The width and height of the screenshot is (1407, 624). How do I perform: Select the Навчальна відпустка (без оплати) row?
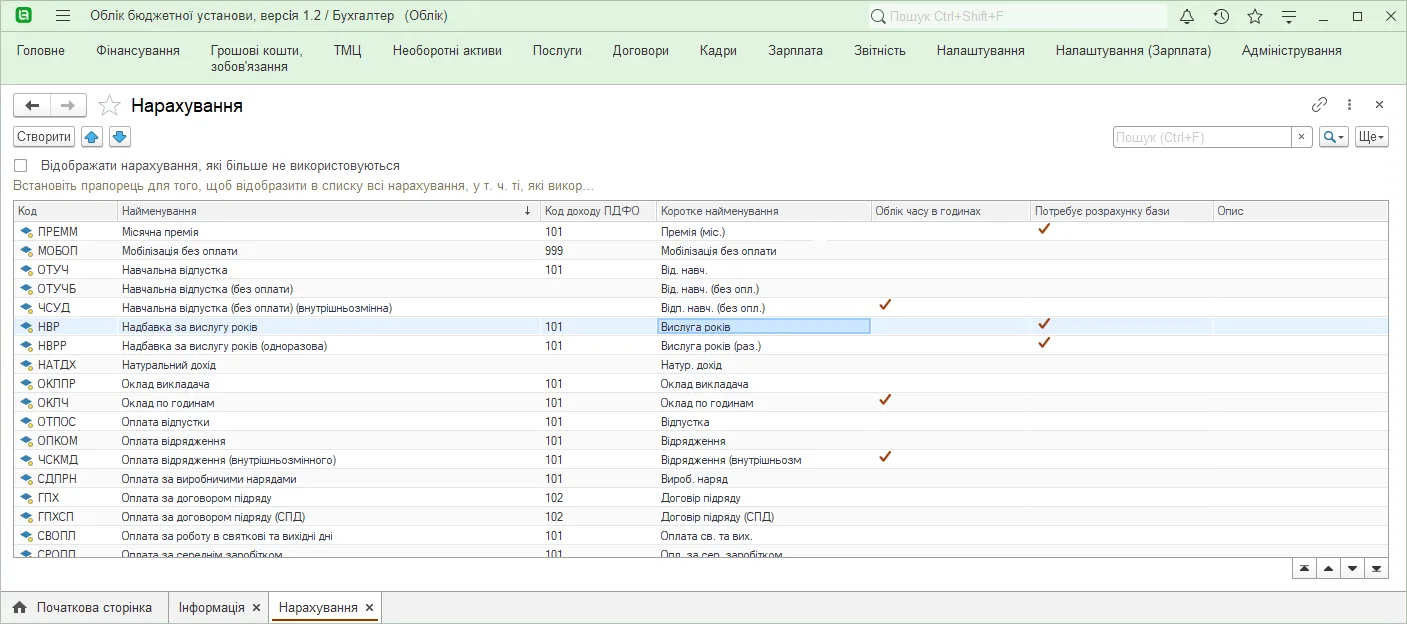pyautogui.click(x=700, y=289)
